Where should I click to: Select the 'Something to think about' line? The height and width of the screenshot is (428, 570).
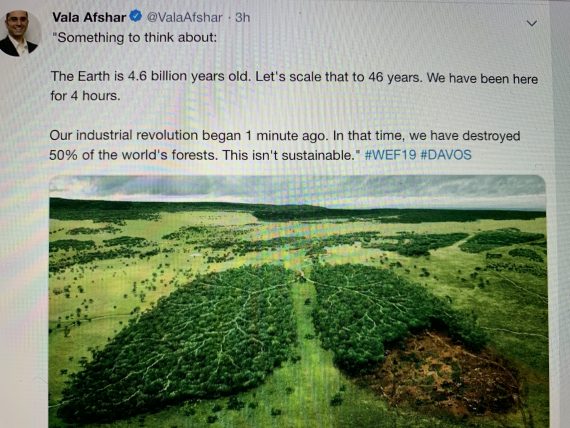(134, 37)
